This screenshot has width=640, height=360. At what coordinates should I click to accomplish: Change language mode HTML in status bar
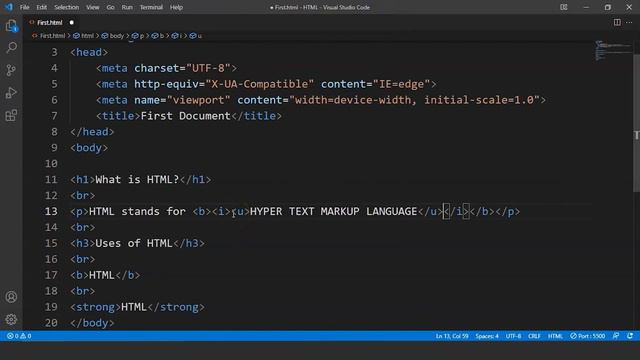[555, 336]
